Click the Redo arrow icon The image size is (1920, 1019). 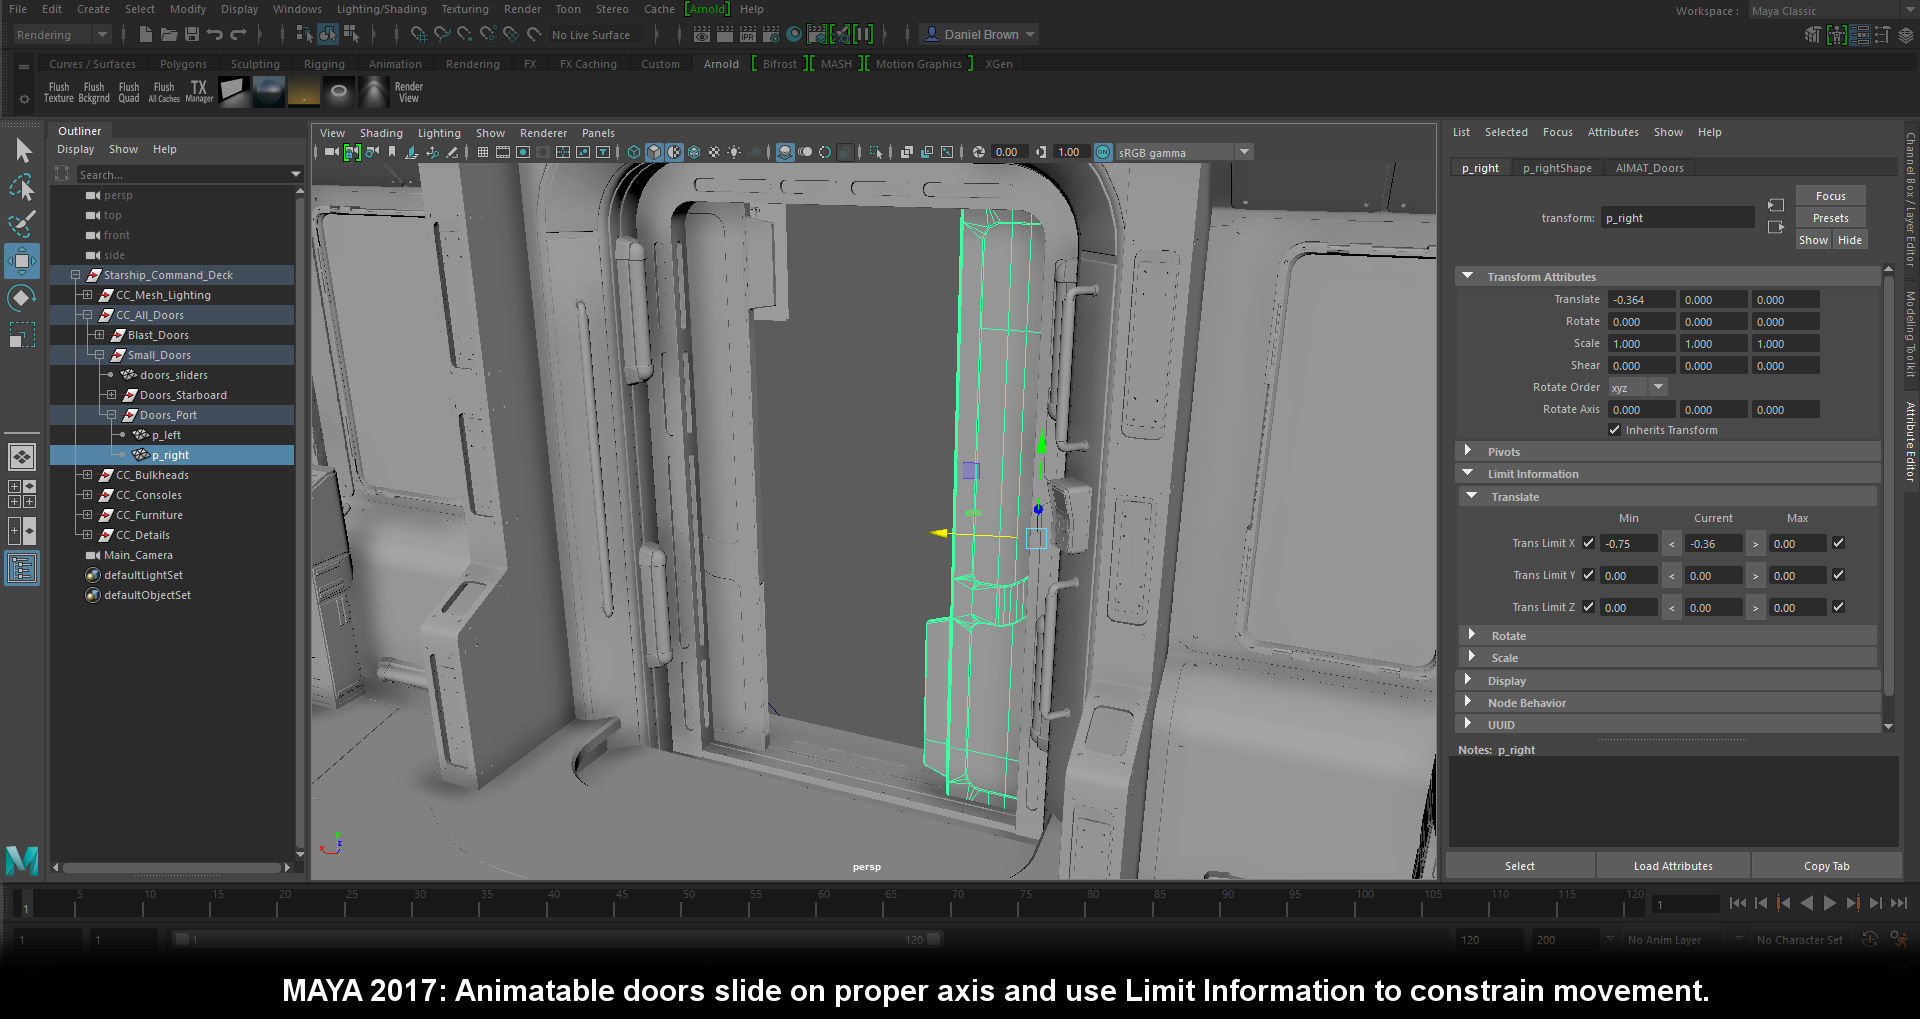click(x=238, y=35)
